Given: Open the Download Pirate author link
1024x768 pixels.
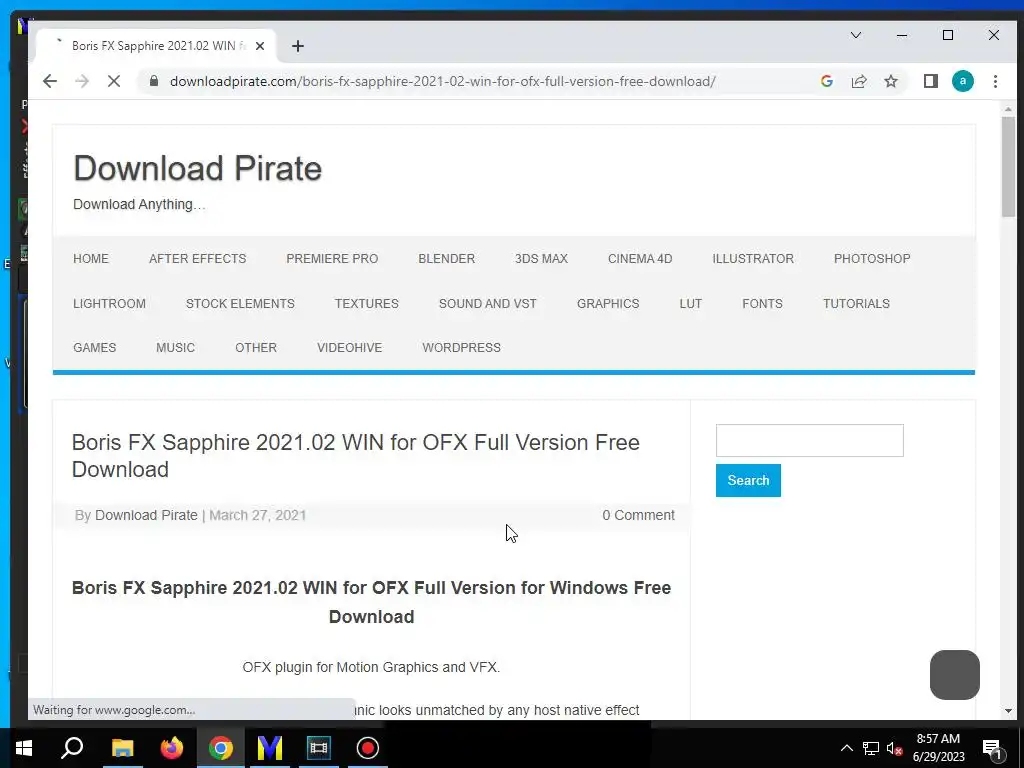Looking at the screenshot, I should (146, 515).
